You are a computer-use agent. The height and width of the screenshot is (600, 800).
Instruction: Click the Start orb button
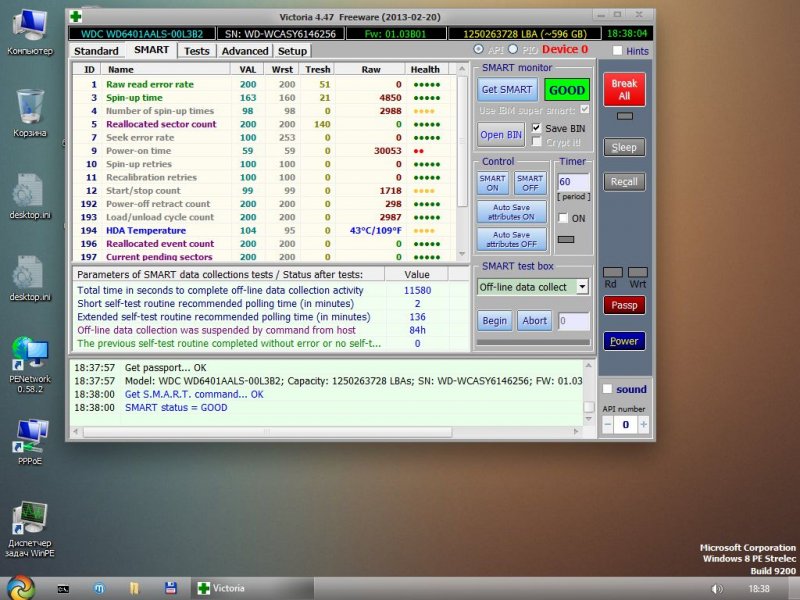(x=19, y=587)
